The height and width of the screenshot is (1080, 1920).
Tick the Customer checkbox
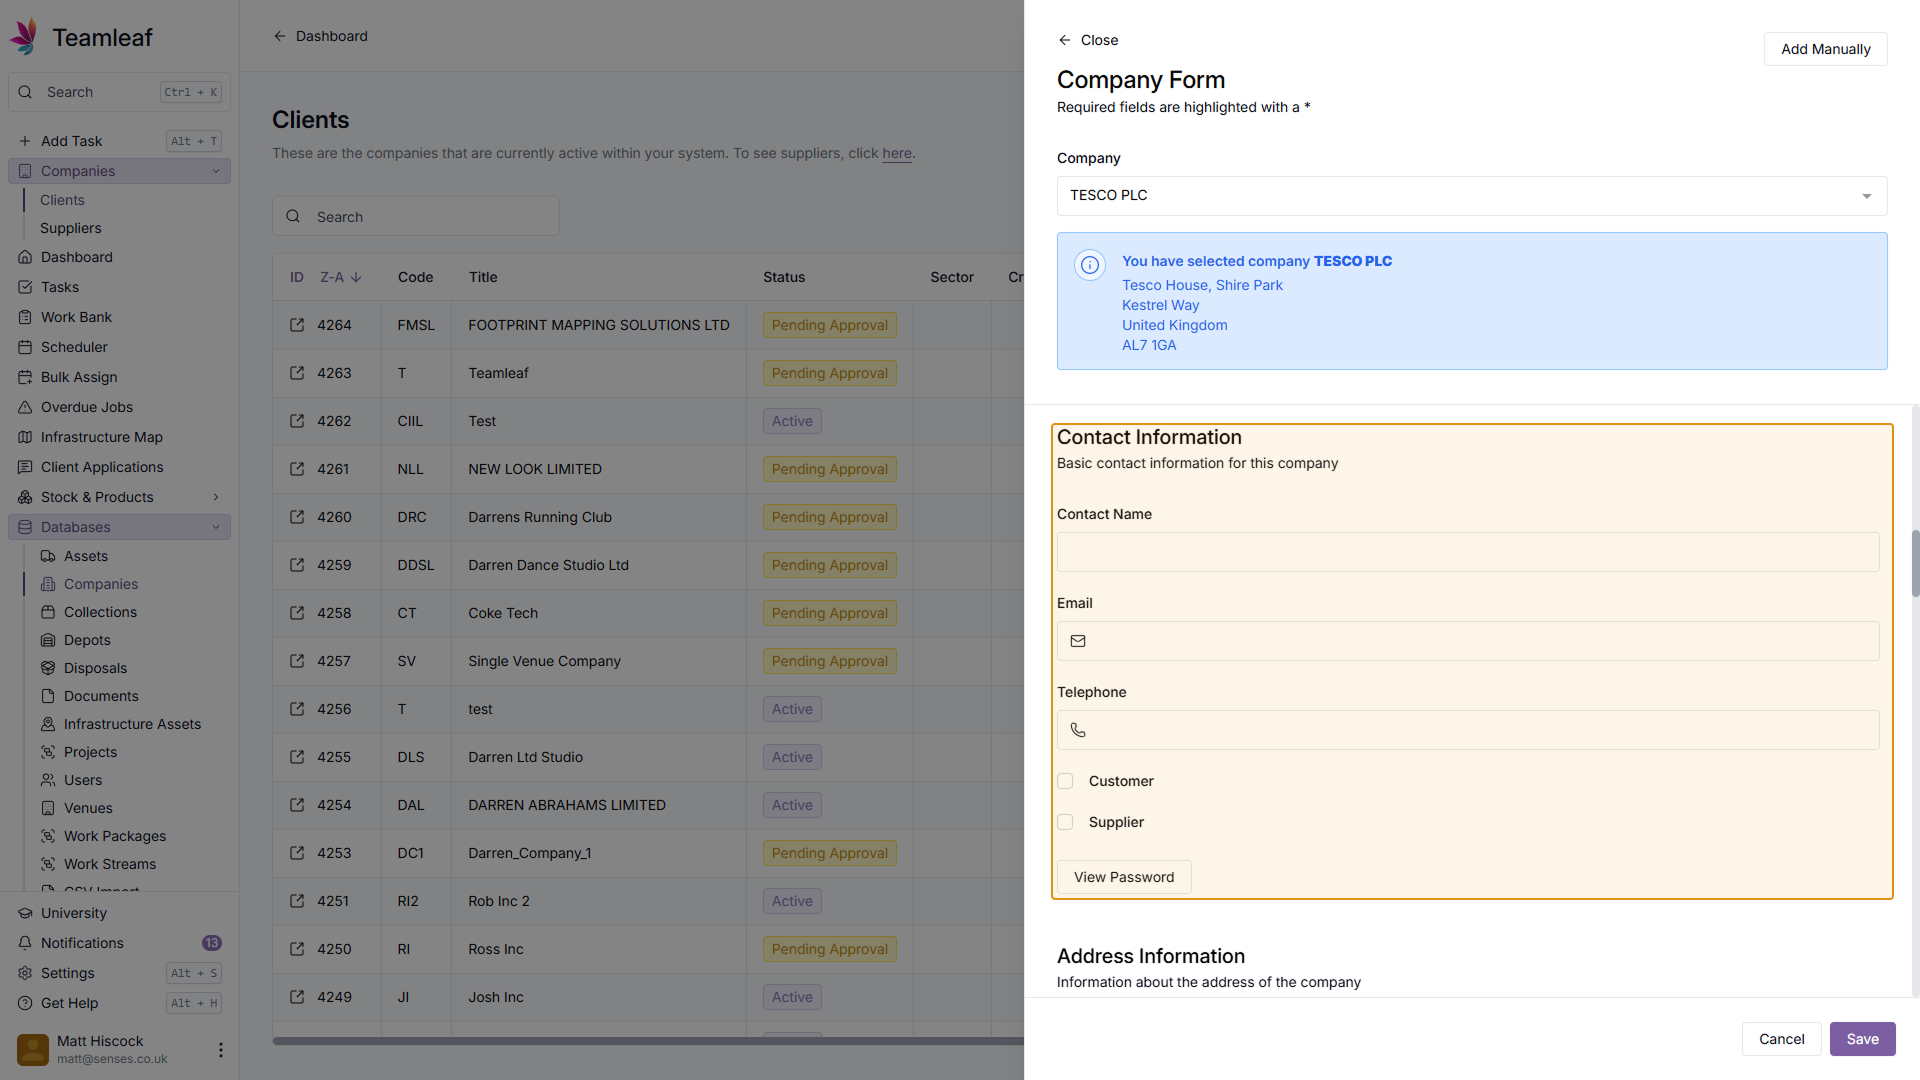click(x=1065, y=781)
